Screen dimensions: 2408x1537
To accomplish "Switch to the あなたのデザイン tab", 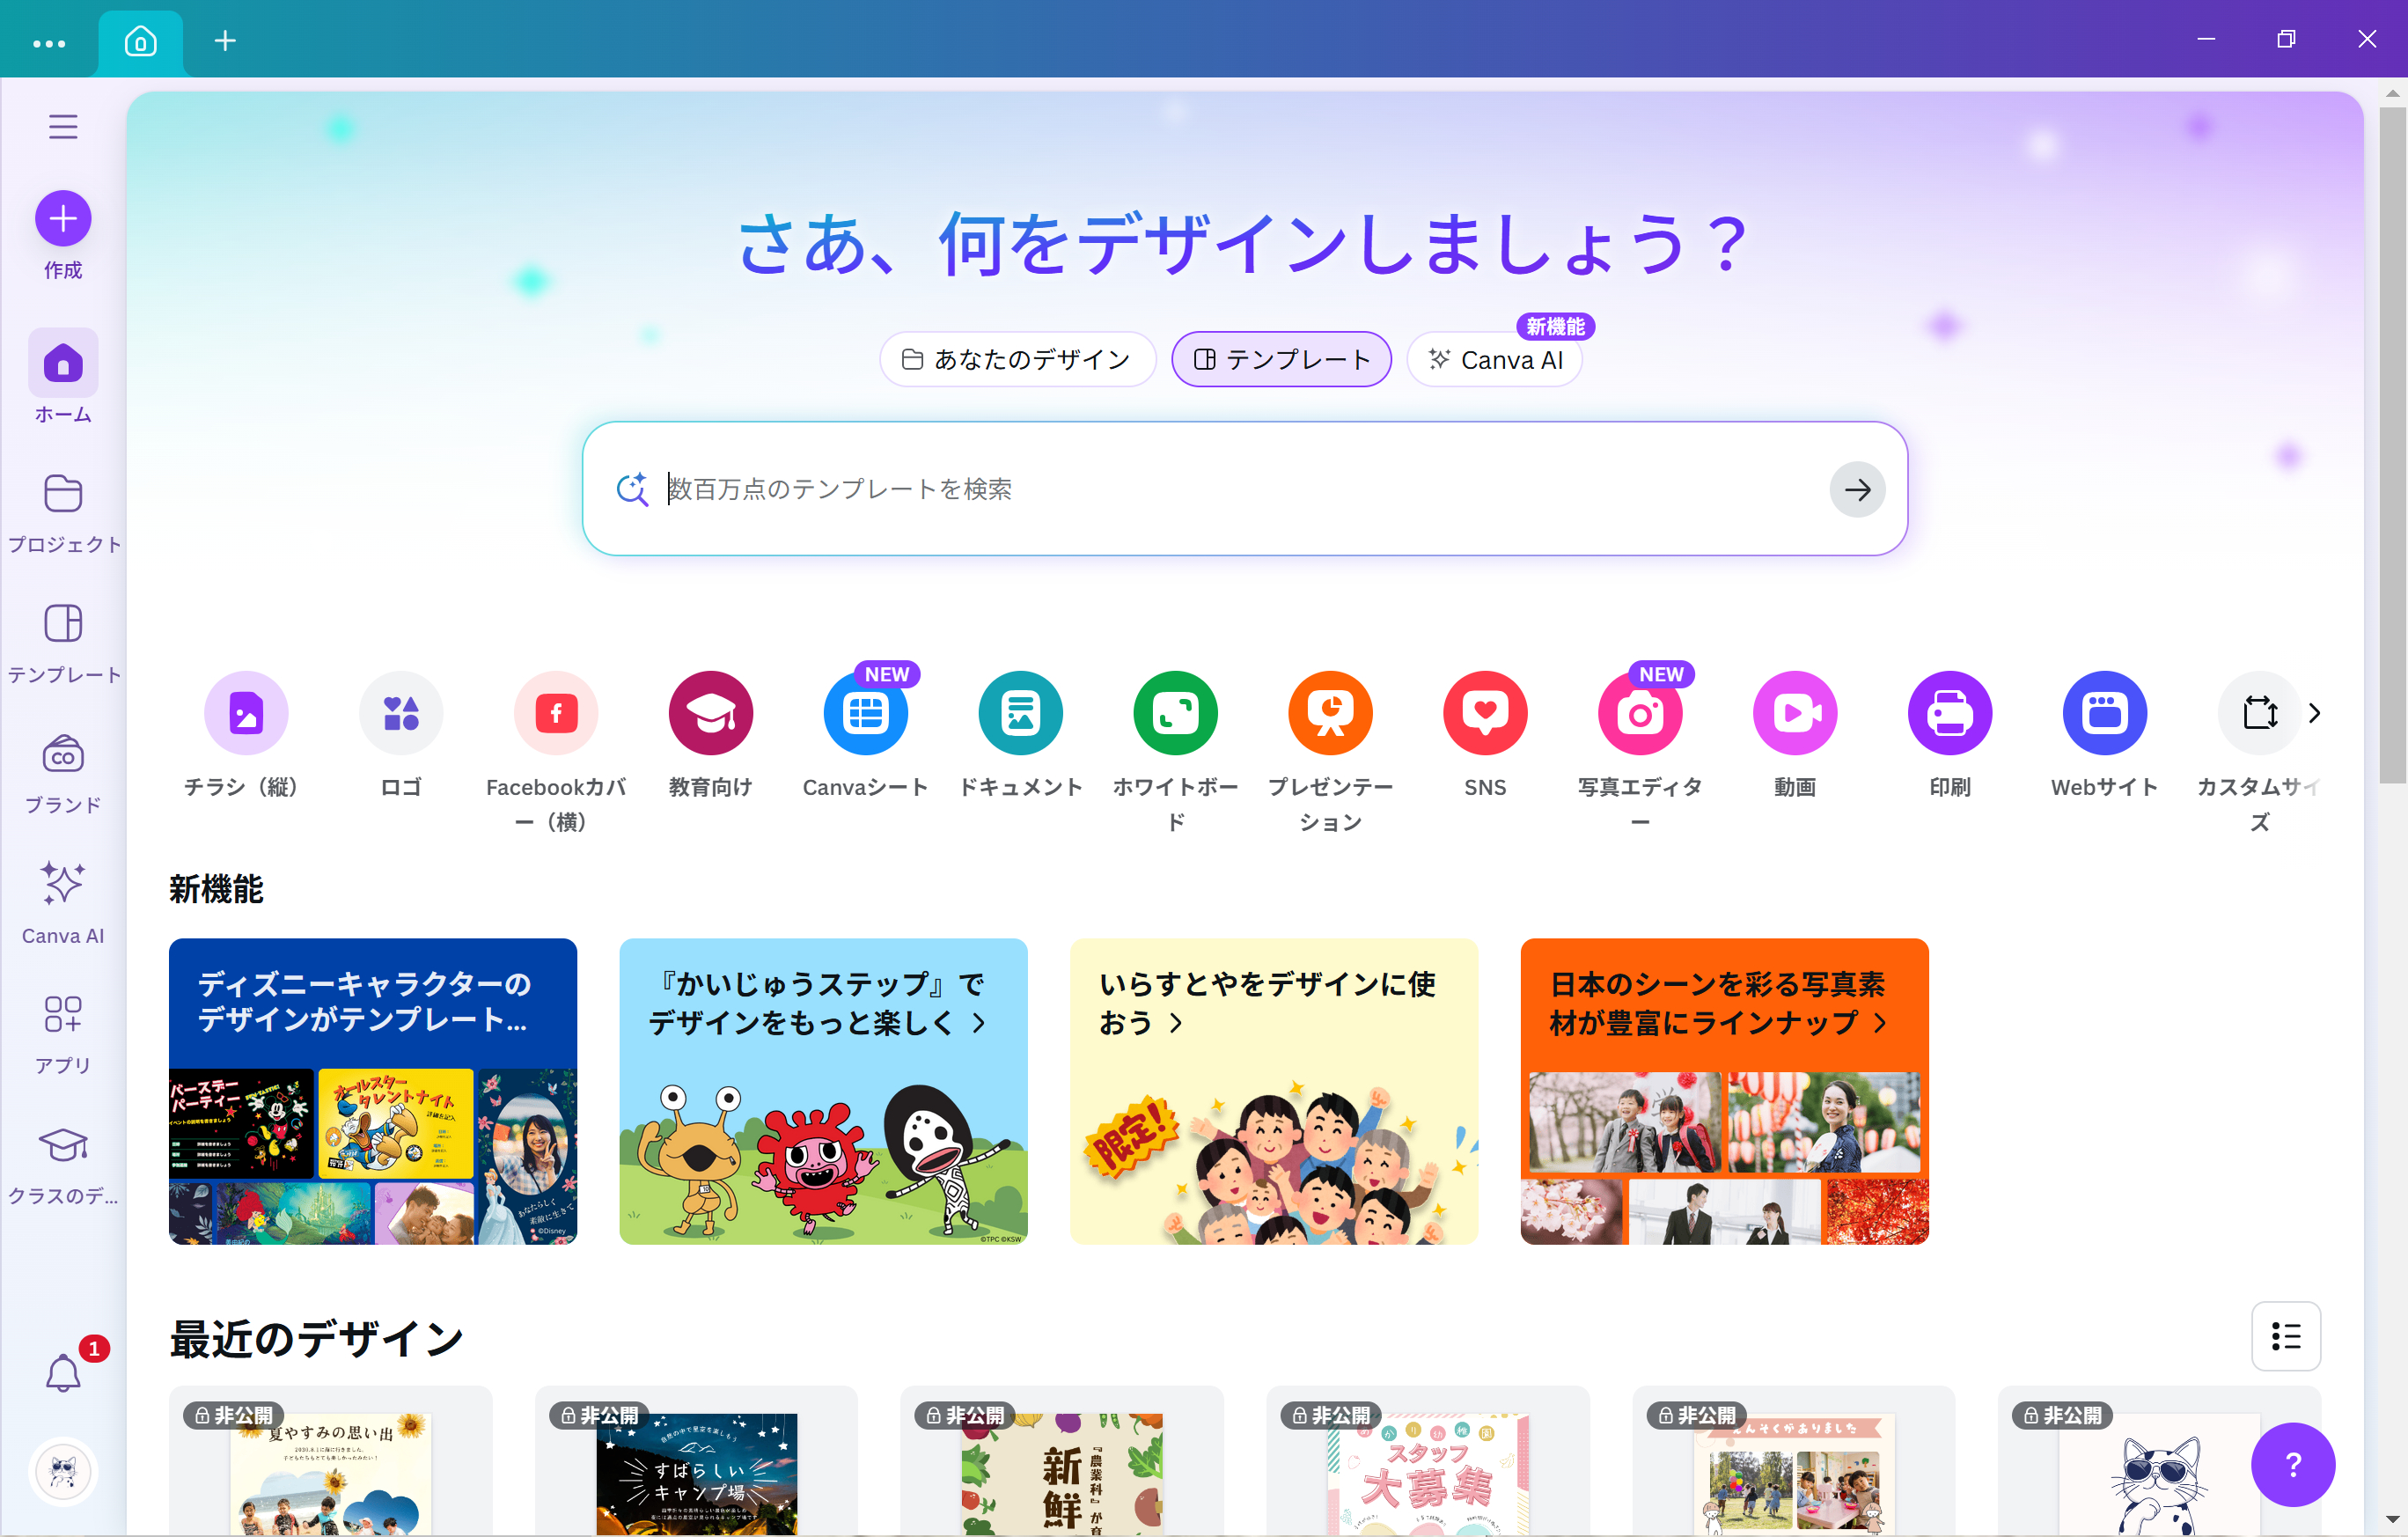I will (1017, 359).
